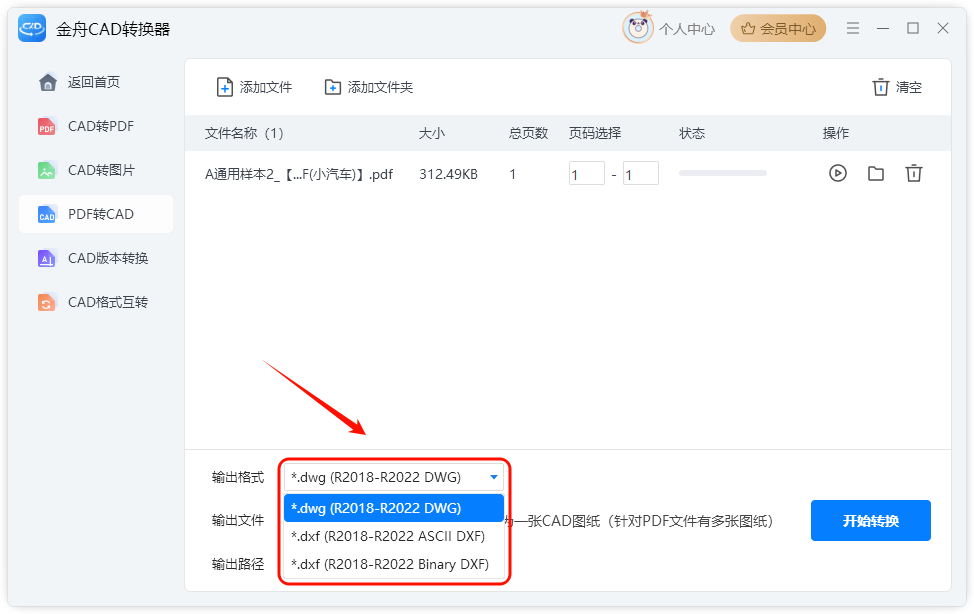Click the blue arrow of the output format dropdown
This screenshot has height=614, width=974.
[x=494, y=477]
